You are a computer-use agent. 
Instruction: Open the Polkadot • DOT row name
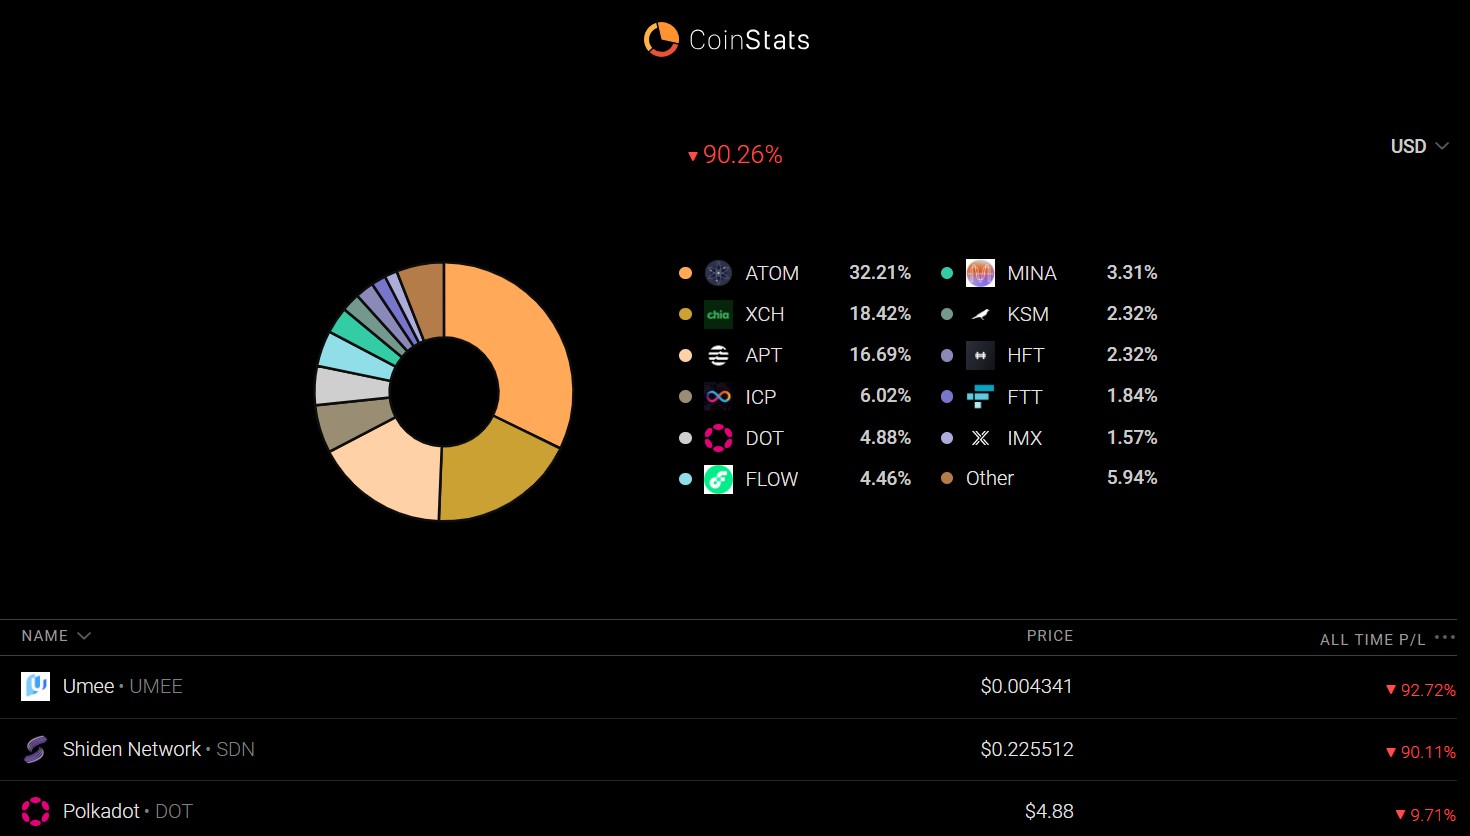(x=128, y=811)
